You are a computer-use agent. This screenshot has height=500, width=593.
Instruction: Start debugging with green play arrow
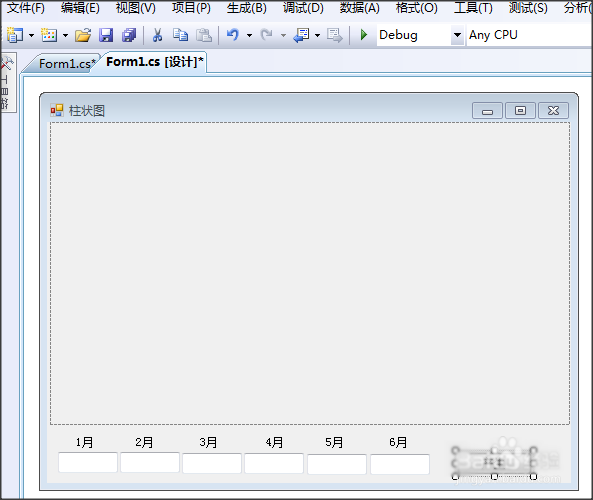pos(364,35)
